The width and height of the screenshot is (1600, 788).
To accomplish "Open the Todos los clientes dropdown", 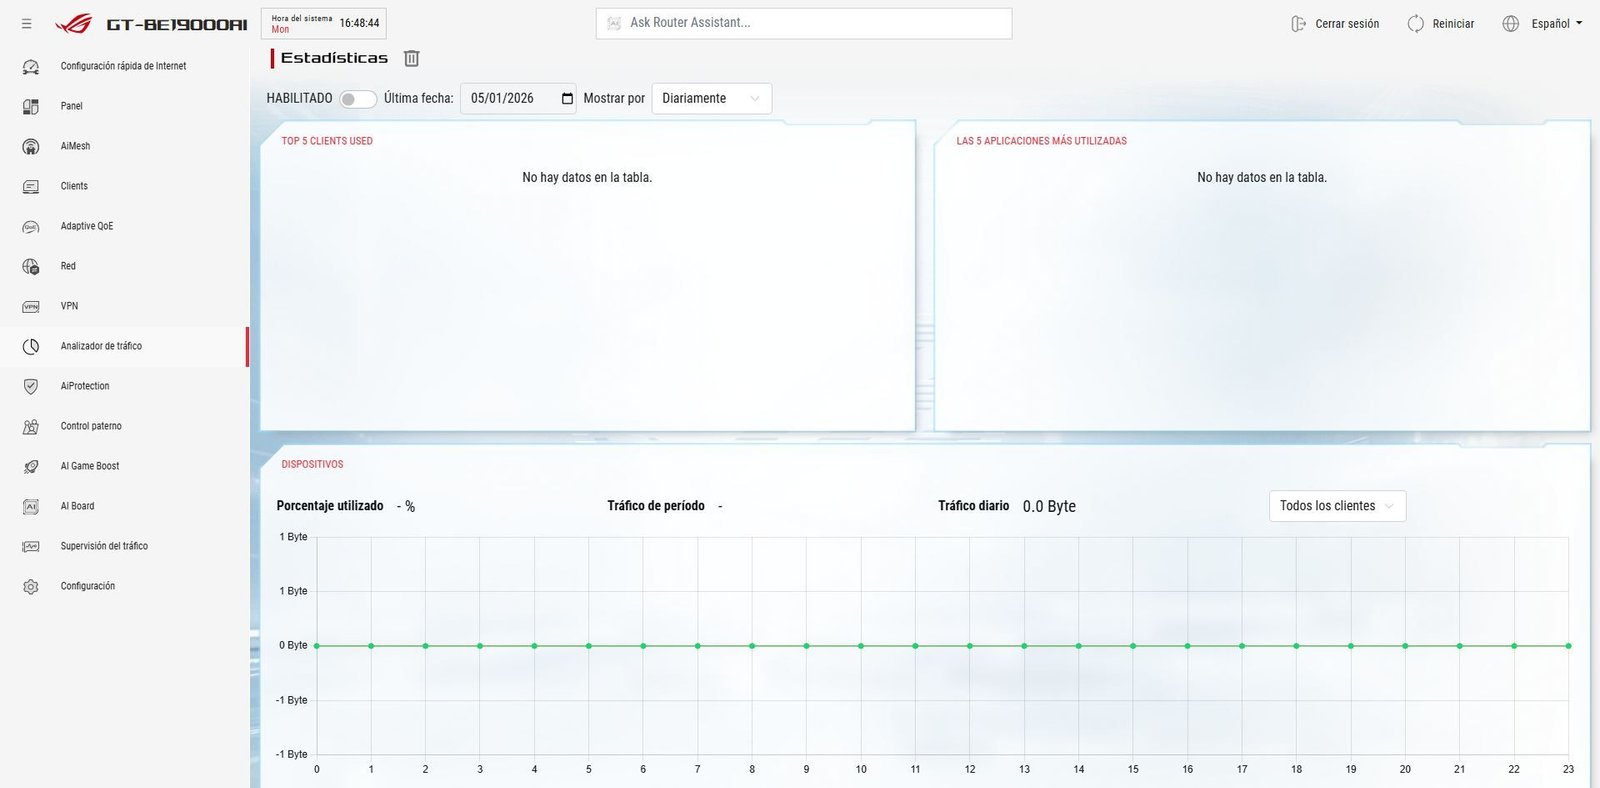I will point(1336,506).
